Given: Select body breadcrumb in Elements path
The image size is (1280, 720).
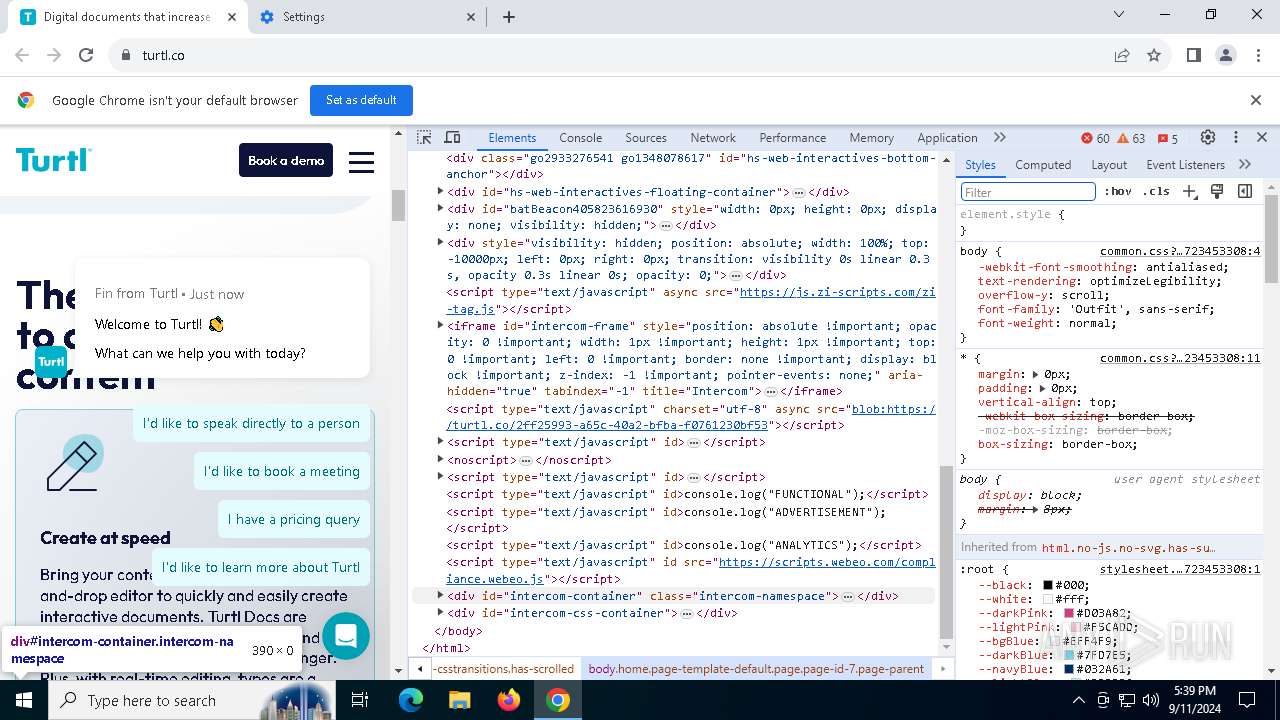Looking at the screenshot, I should pos(756,668).
